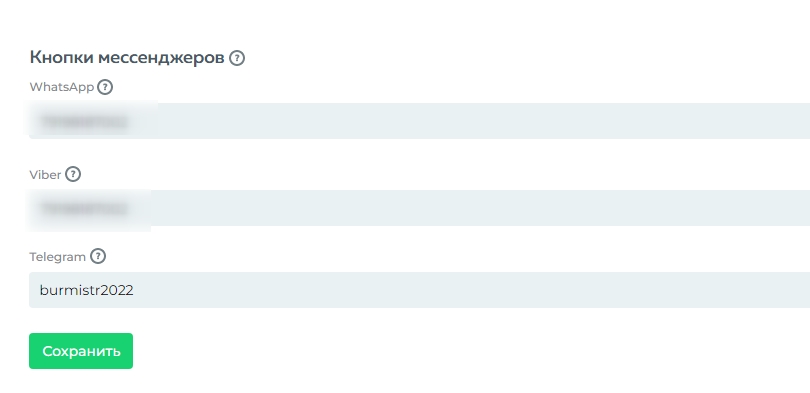Place the cursor right after burmistr2022
The image size is (810, 393).
click(134, 290)
